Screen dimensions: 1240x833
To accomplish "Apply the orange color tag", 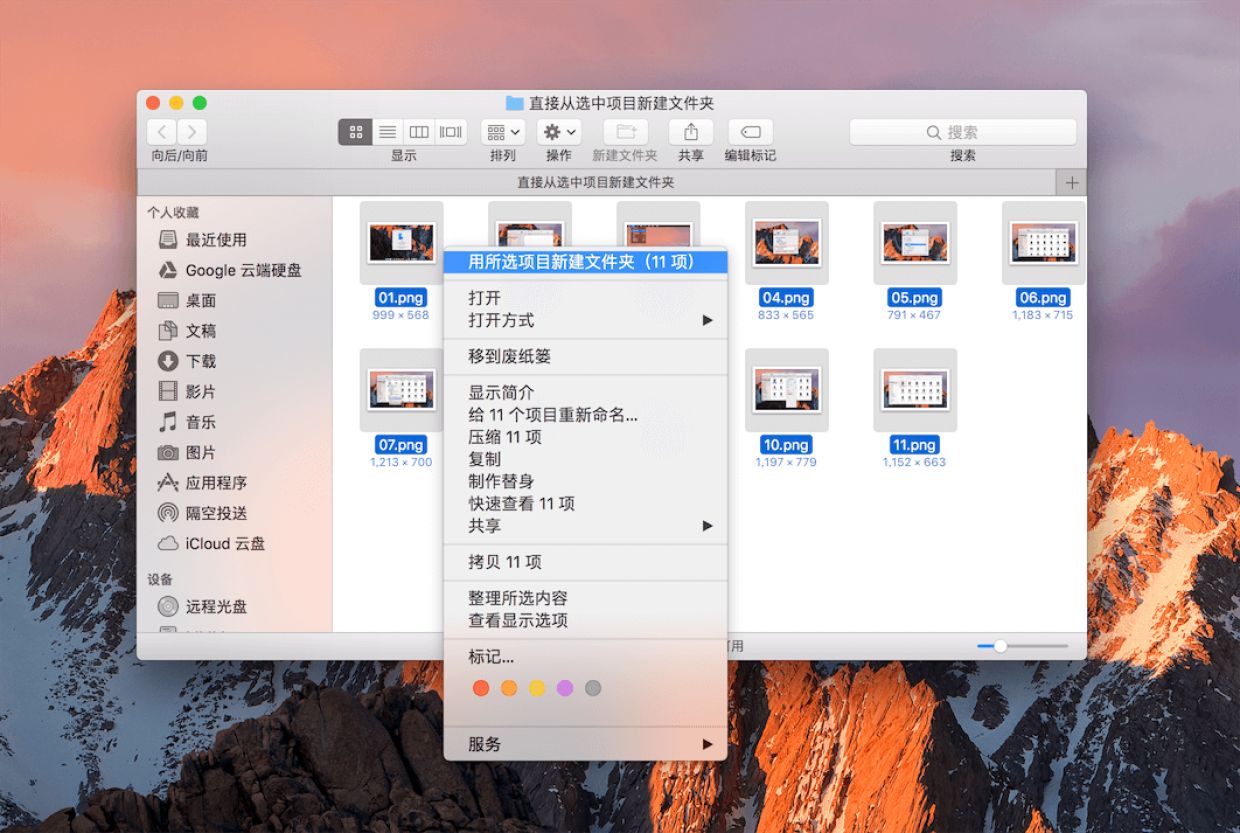I will 509,688.
